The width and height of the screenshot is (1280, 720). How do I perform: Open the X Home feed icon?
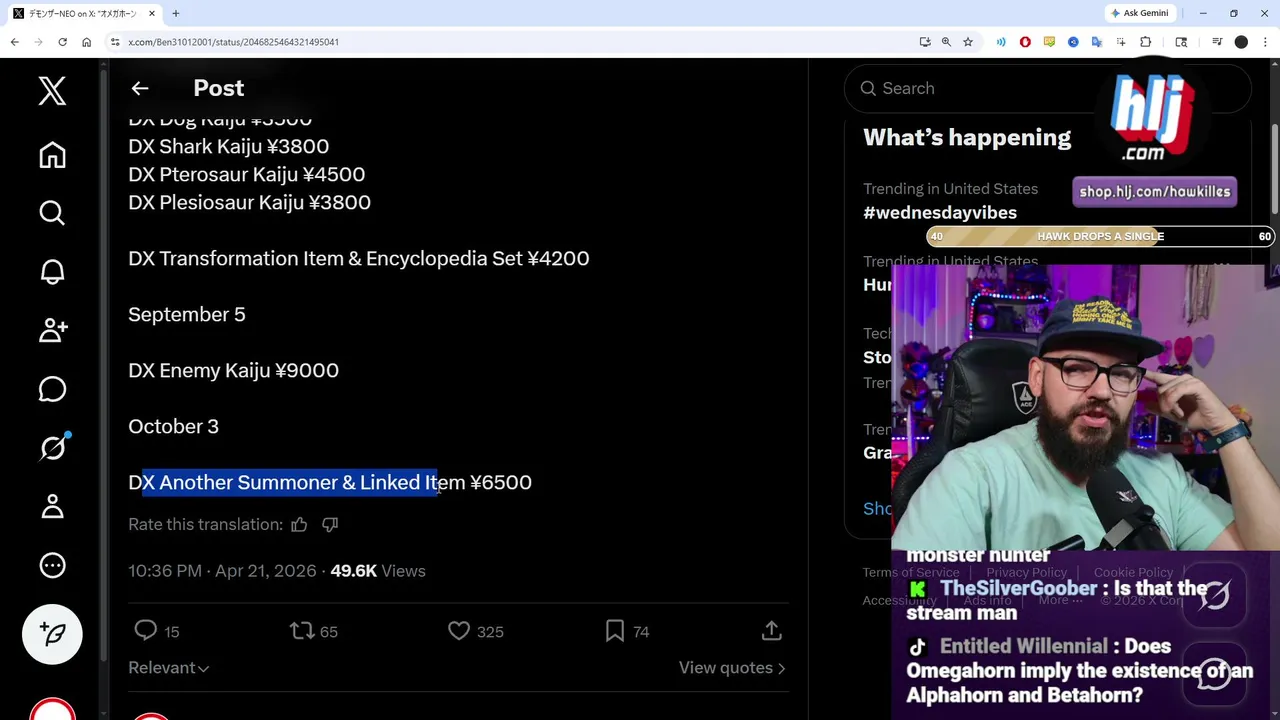pos(52,154)
